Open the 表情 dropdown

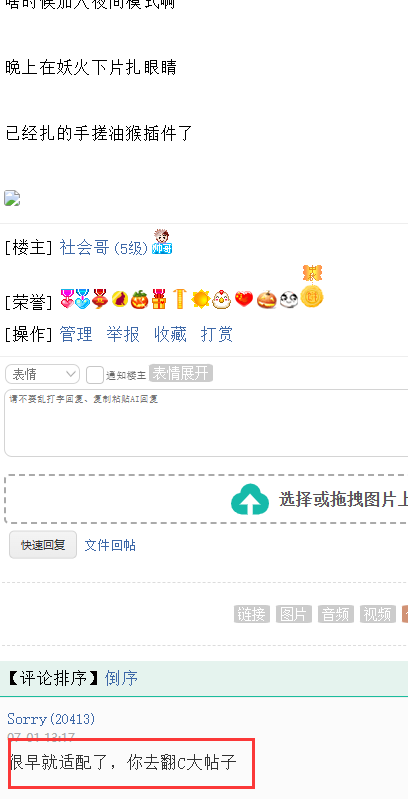[x=42, y=374]
